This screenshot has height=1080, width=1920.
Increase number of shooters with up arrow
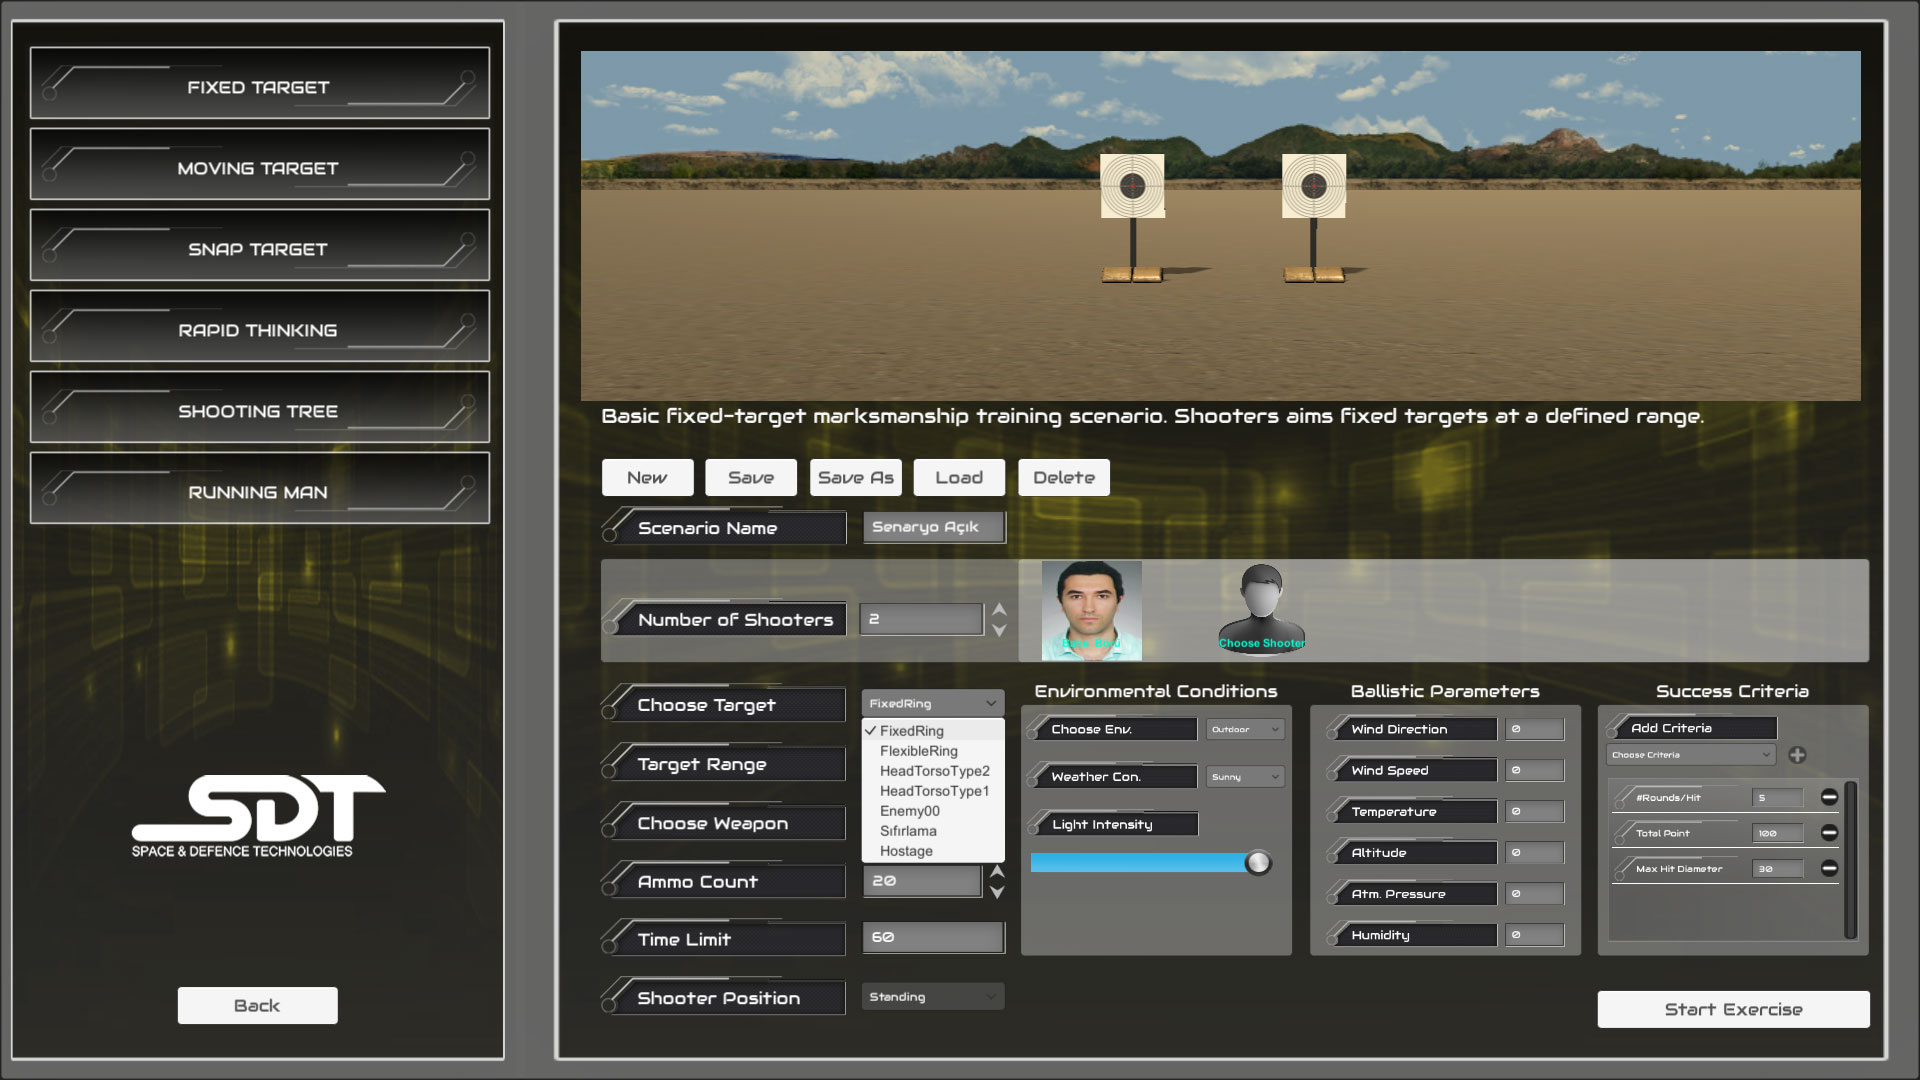coord(998,609)
